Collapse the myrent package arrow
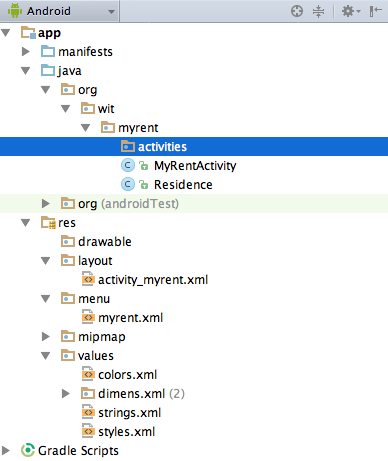 click(x=86, y=128)
